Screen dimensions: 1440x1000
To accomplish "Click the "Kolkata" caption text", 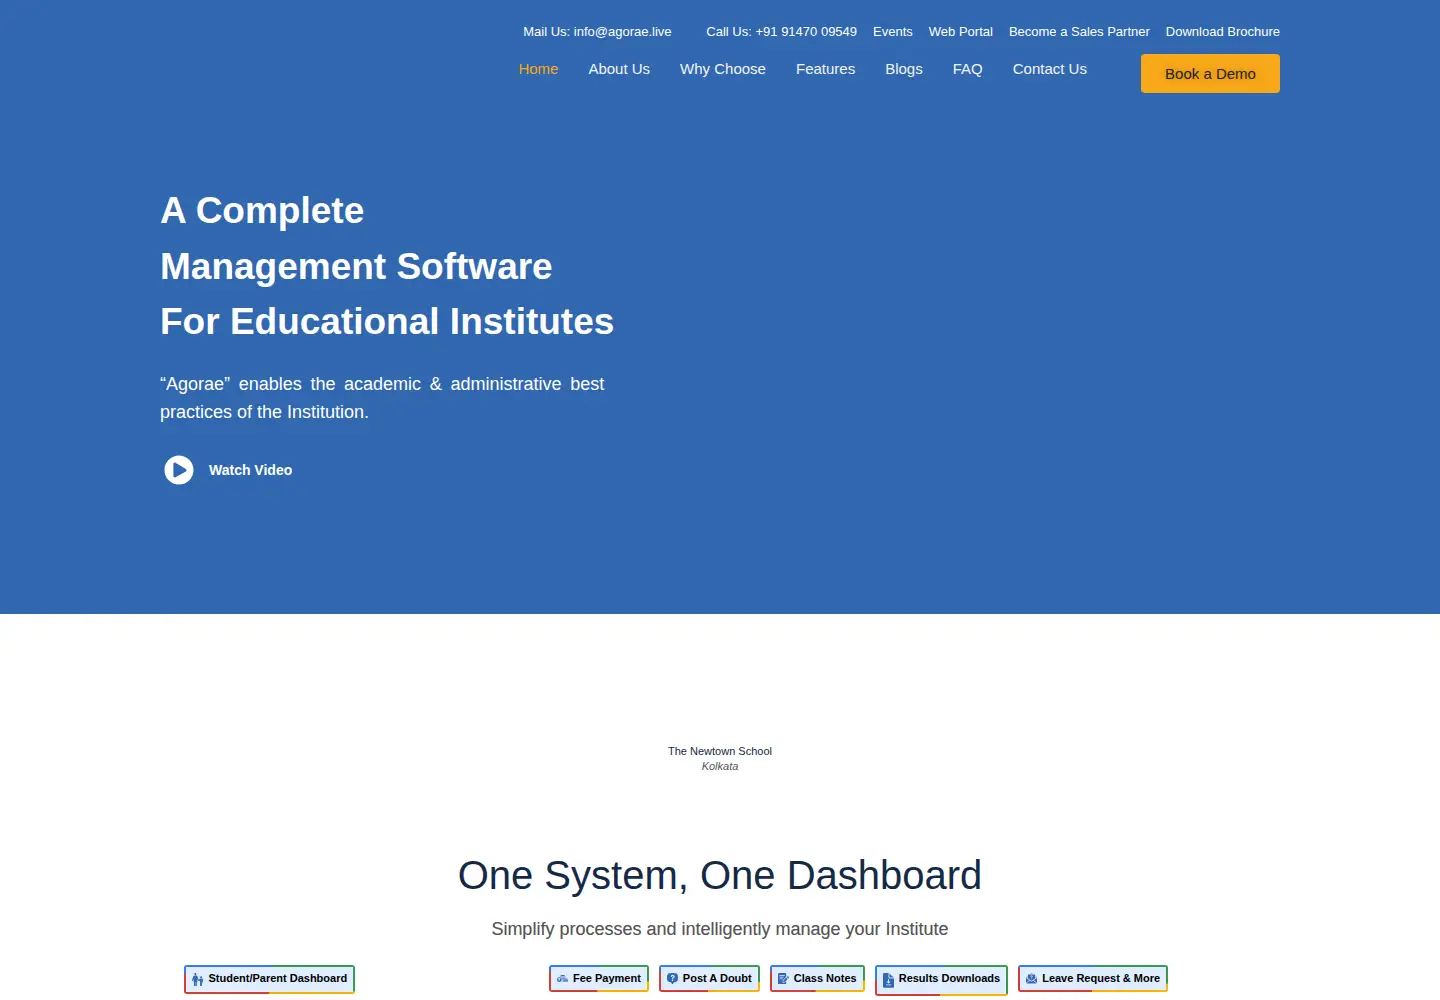I will [x=720, y=766].
